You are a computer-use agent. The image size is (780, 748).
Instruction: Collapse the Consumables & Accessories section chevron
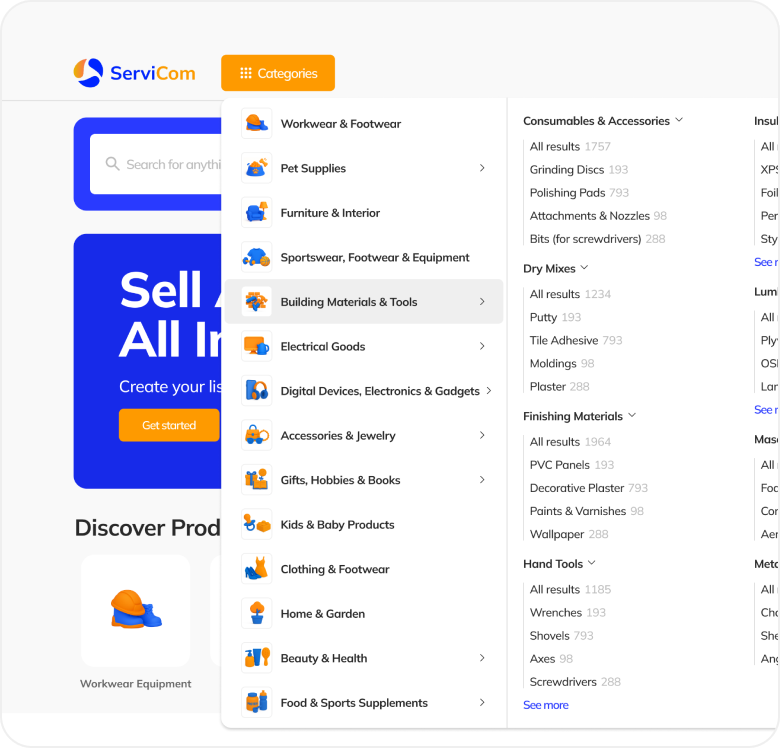coord(680,120)
